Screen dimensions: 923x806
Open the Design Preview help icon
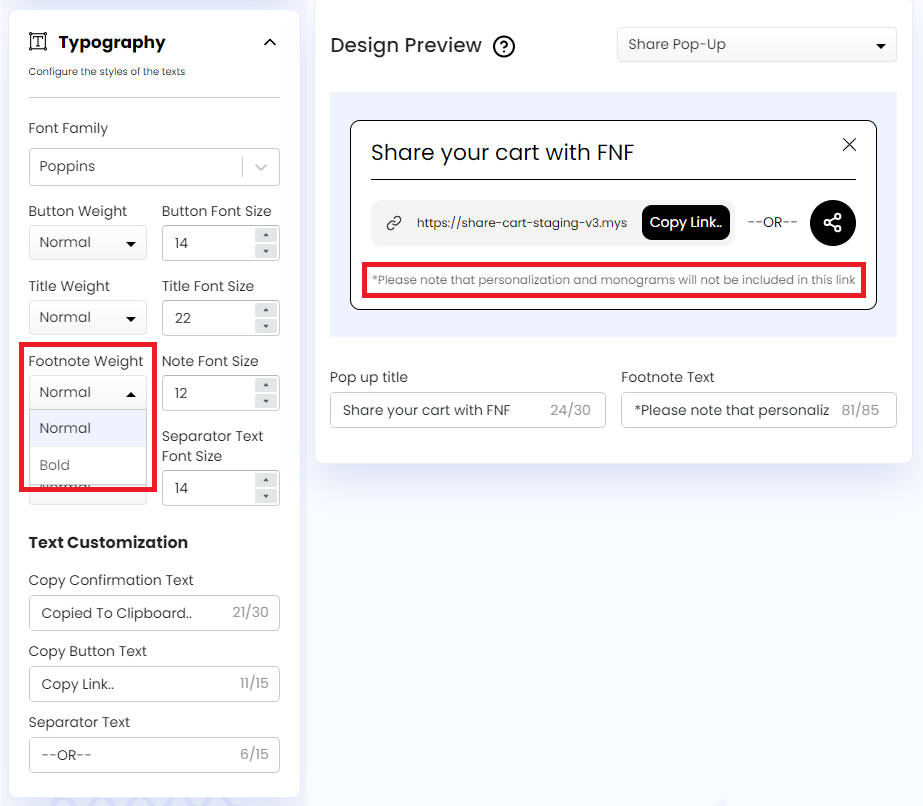click(x=504, y=46)
